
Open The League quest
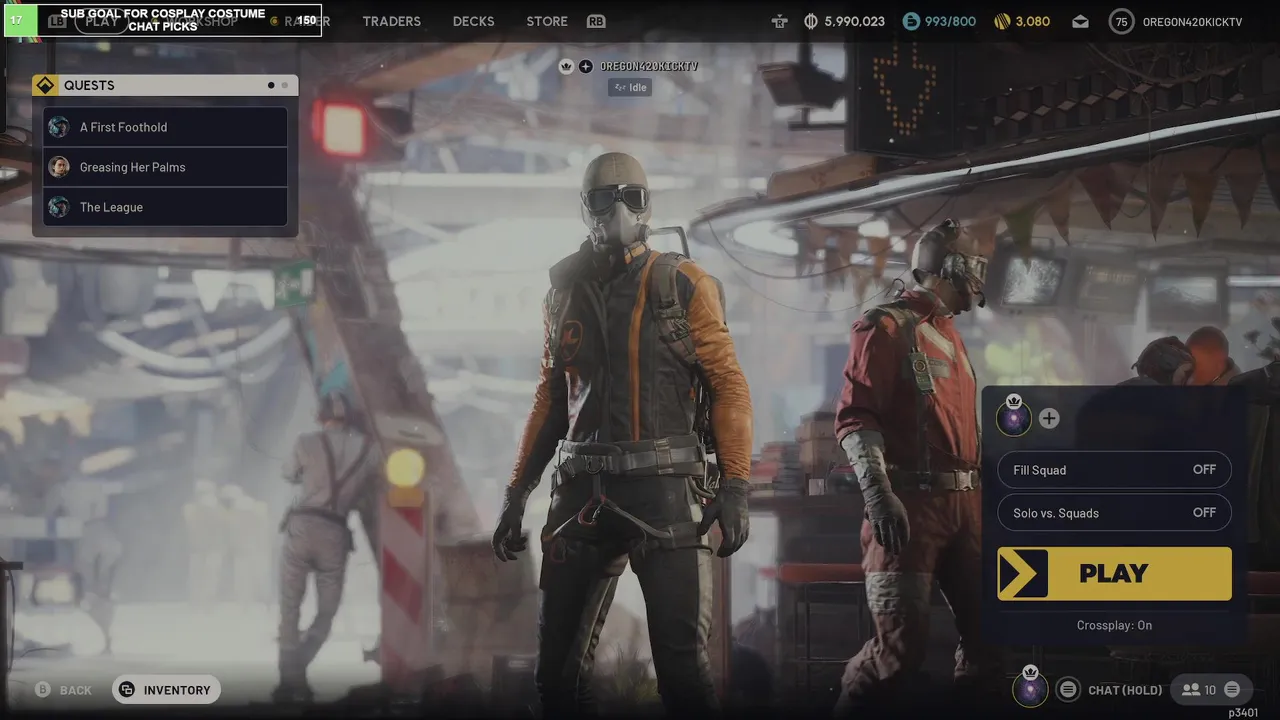pyautogui.click(x=165, y=207)
